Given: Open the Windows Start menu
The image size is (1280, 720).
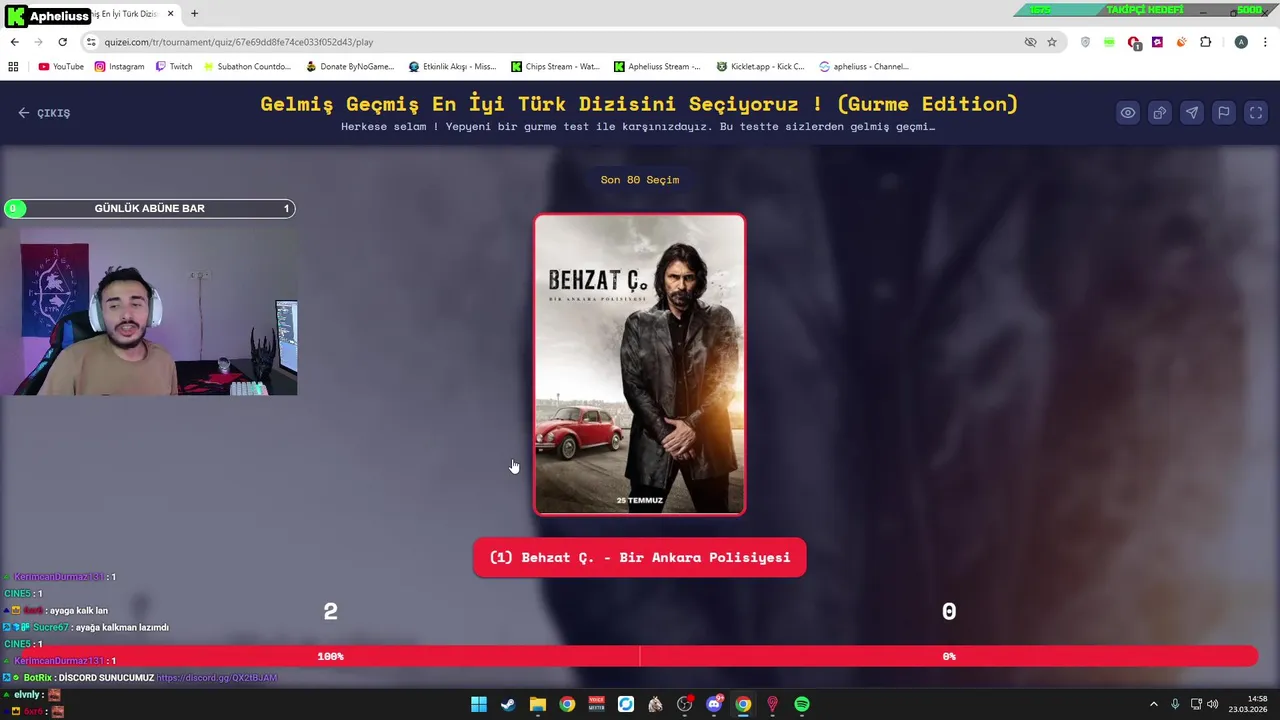Looking at the screenshot, I should pos(479,704).
